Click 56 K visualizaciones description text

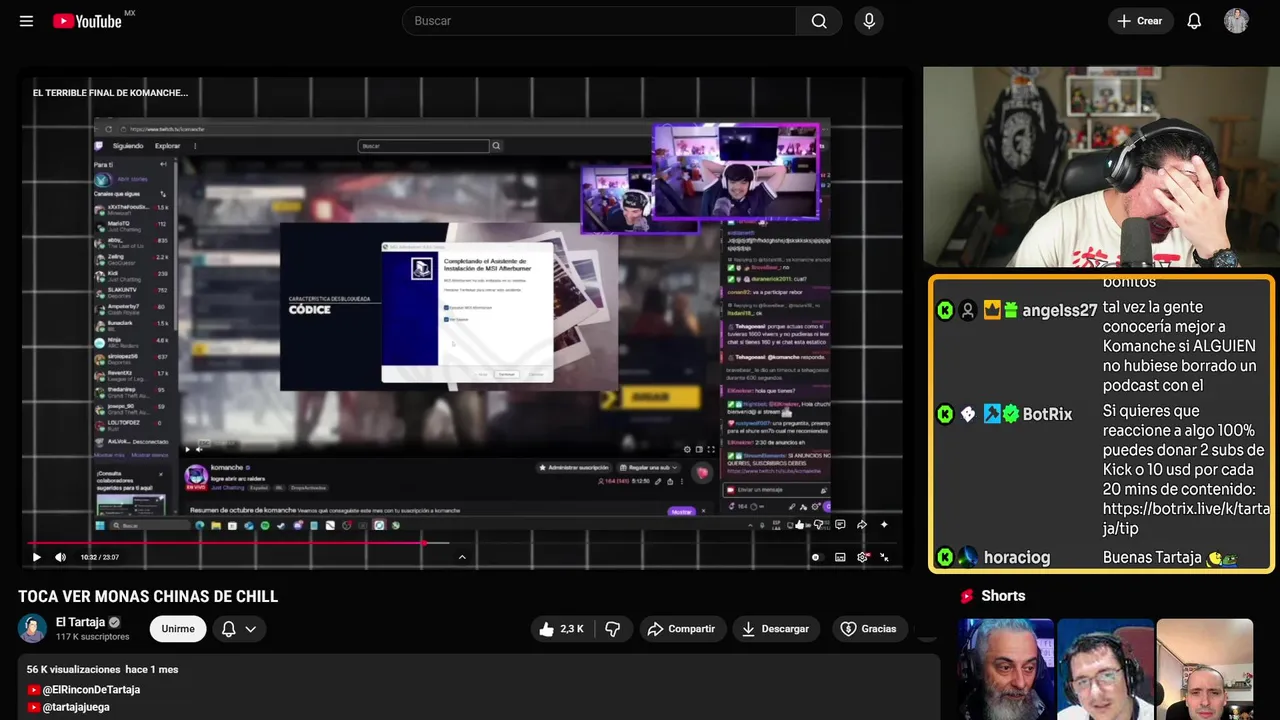(74, 669)
